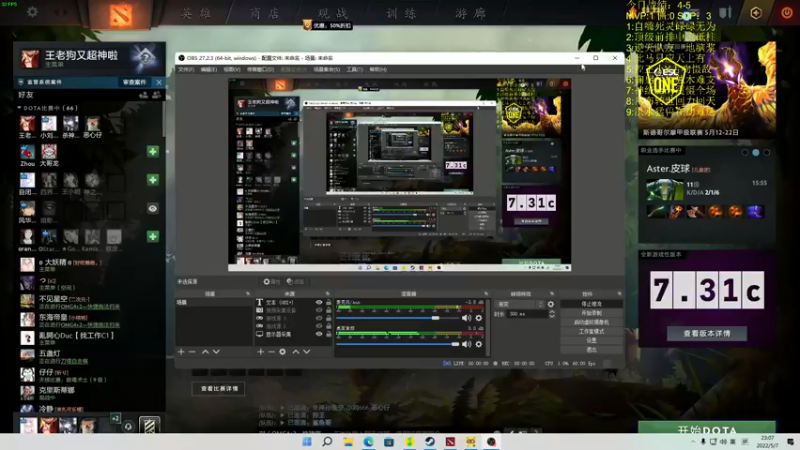
Task: Add a source with the Sources panel plus
Action: [x=261, y=352]
